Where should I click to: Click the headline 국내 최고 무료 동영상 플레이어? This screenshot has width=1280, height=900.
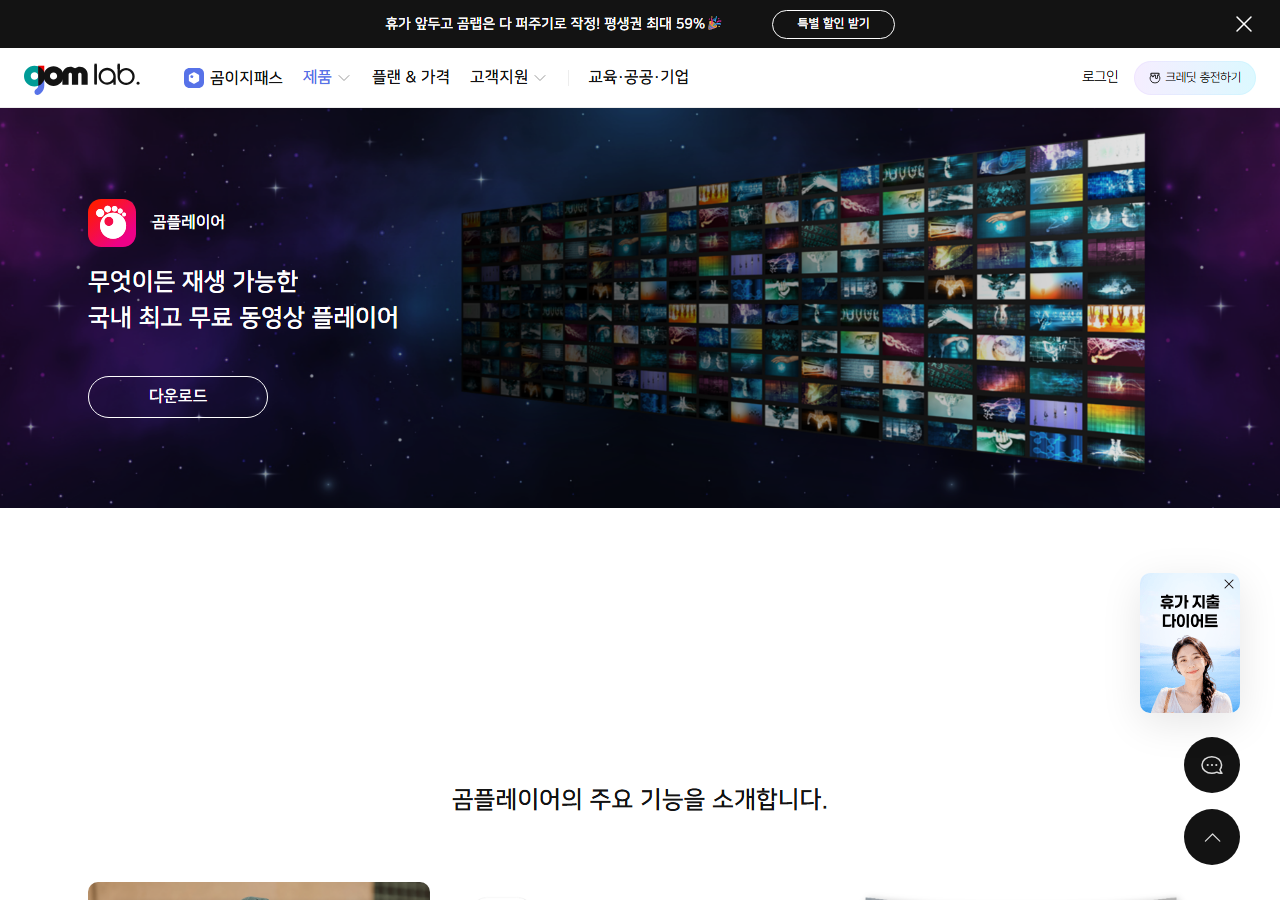point(243,318)
